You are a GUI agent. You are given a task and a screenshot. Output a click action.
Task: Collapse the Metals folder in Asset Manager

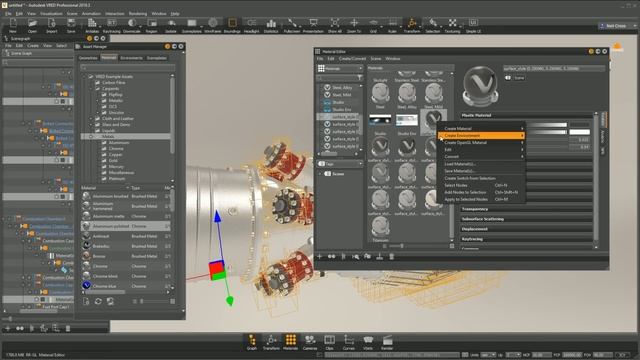click(x=91, y=136)
